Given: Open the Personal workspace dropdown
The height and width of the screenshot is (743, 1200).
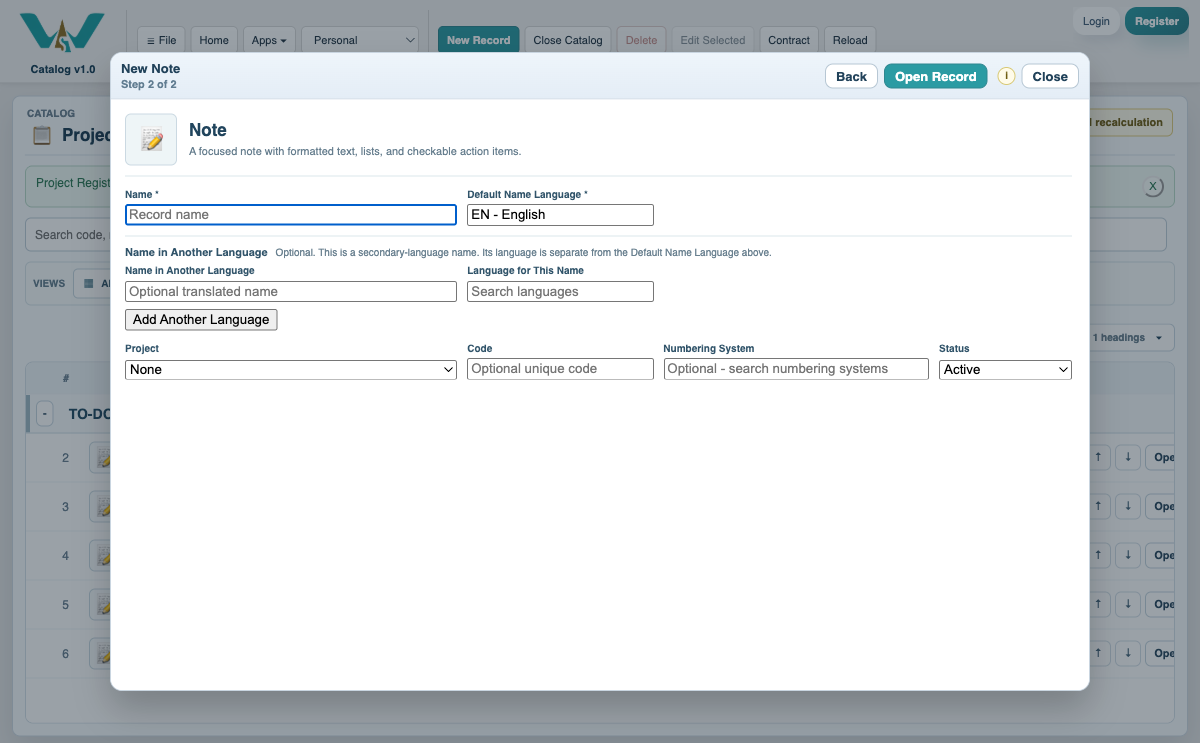Looking at the screenshot, I should point(360,40).
